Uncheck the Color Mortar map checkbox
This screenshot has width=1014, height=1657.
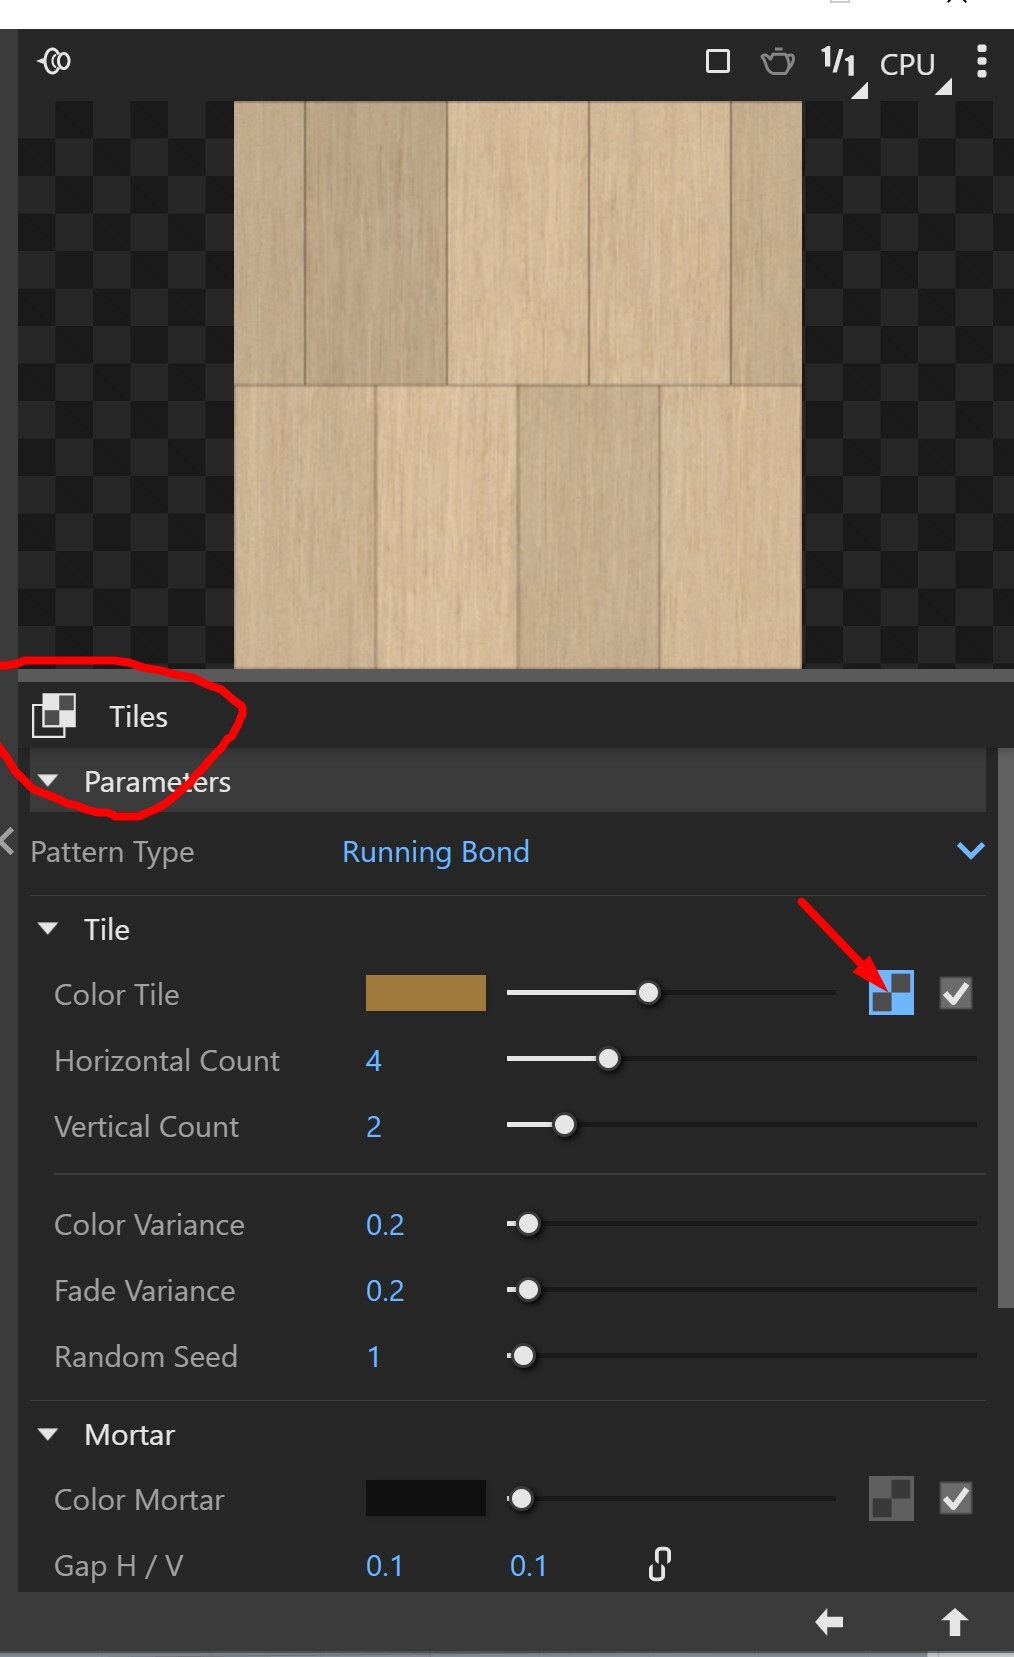(x=956, y=1498)
